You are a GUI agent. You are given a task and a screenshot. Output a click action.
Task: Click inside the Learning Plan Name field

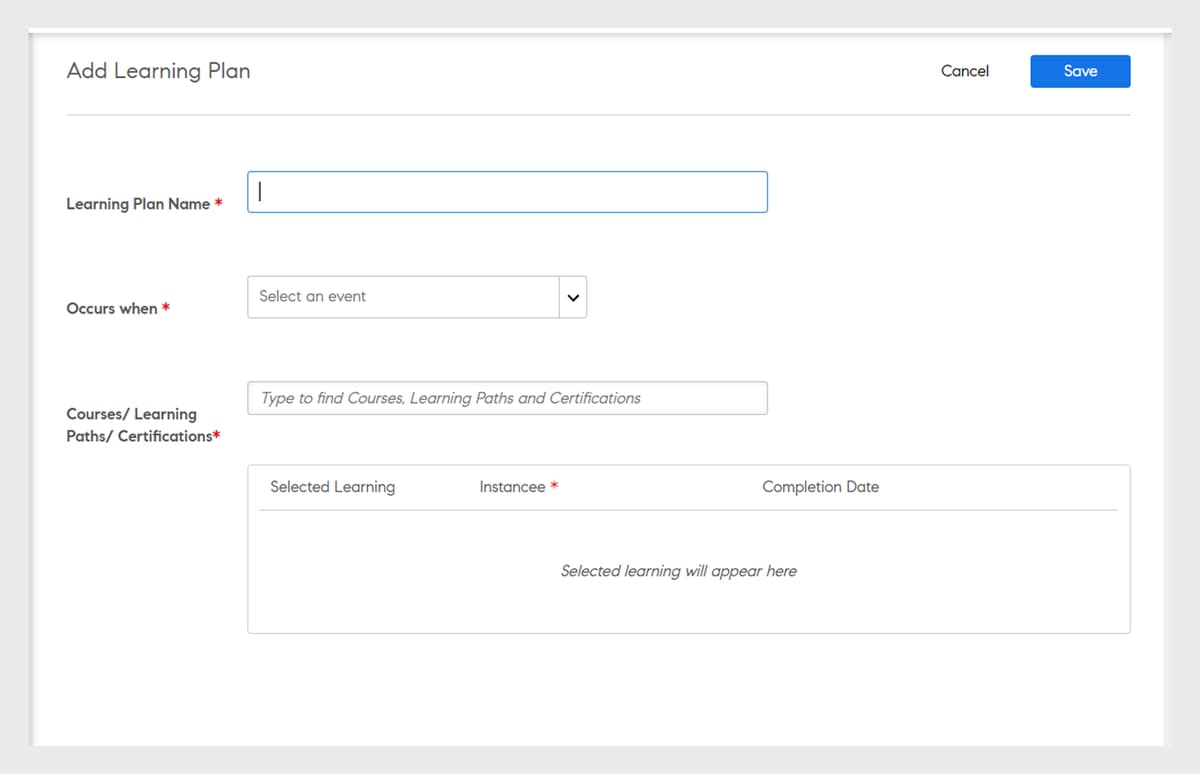click(507, 191)
